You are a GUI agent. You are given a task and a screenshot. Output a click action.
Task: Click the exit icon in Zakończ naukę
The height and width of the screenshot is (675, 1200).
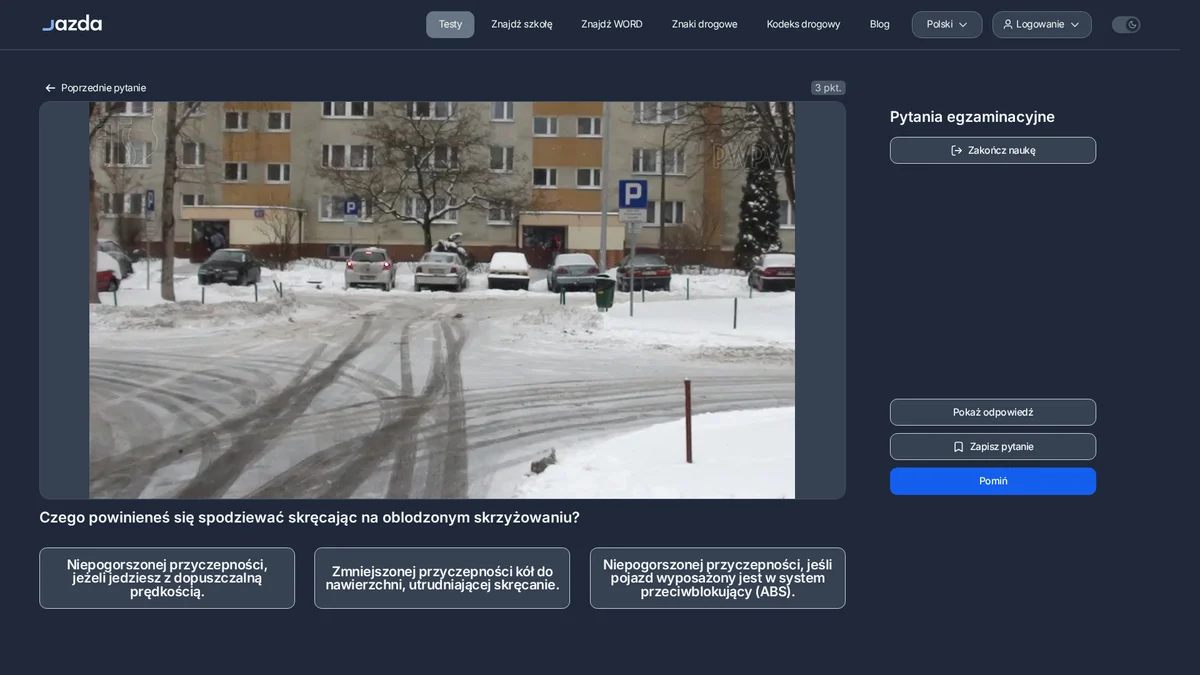(956, 150)
